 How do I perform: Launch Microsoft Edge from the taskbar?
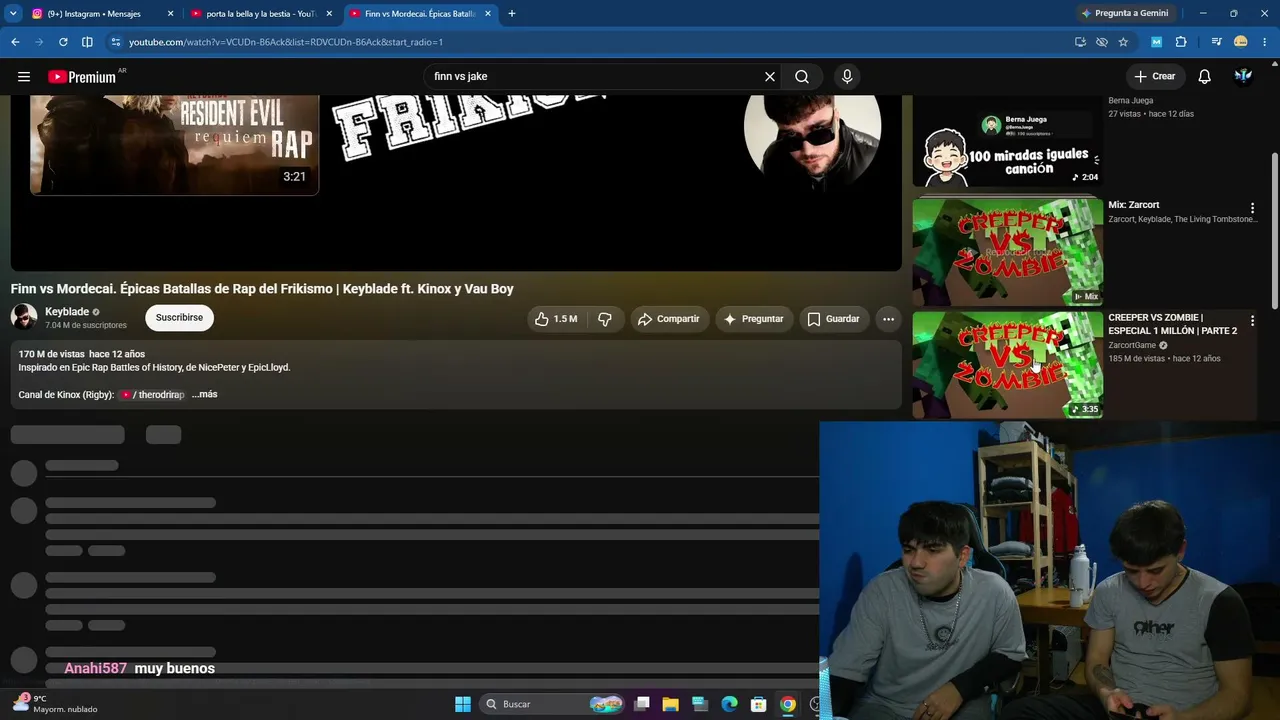[729, 704]
